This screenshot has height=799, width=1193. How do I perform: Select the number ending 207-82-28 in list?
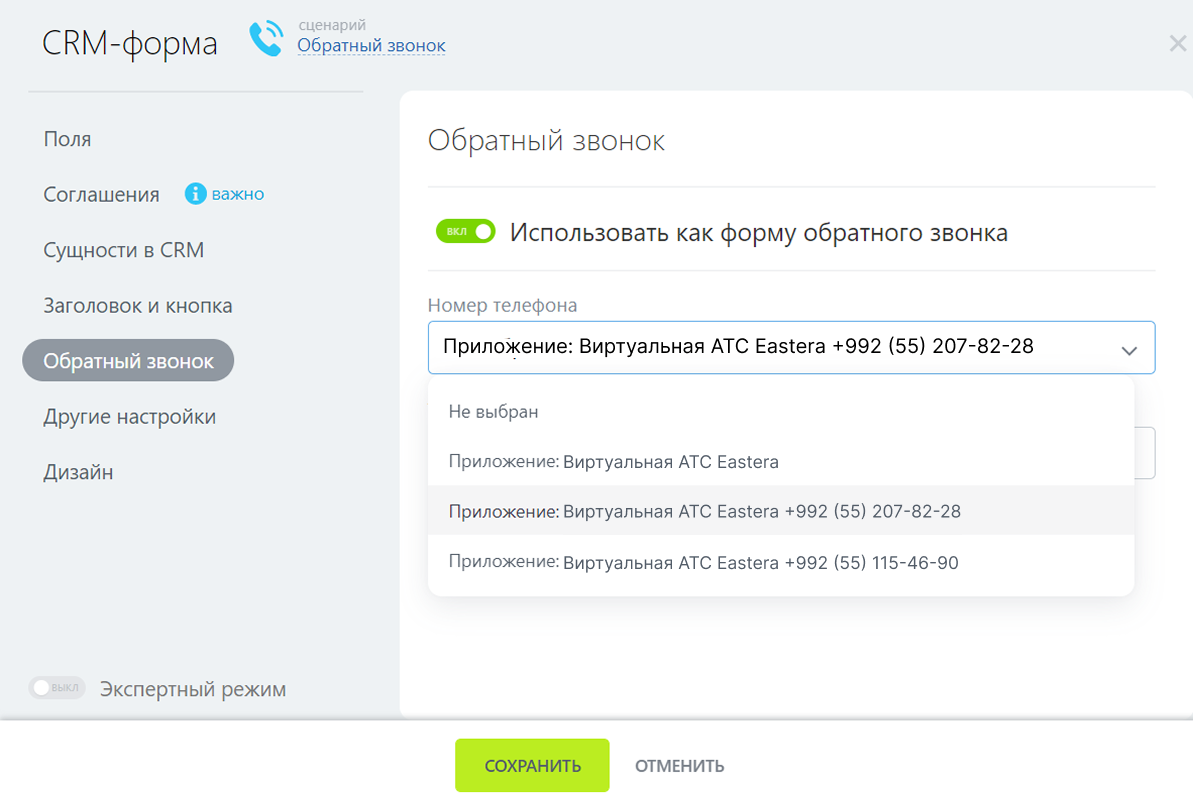[704, 511]
